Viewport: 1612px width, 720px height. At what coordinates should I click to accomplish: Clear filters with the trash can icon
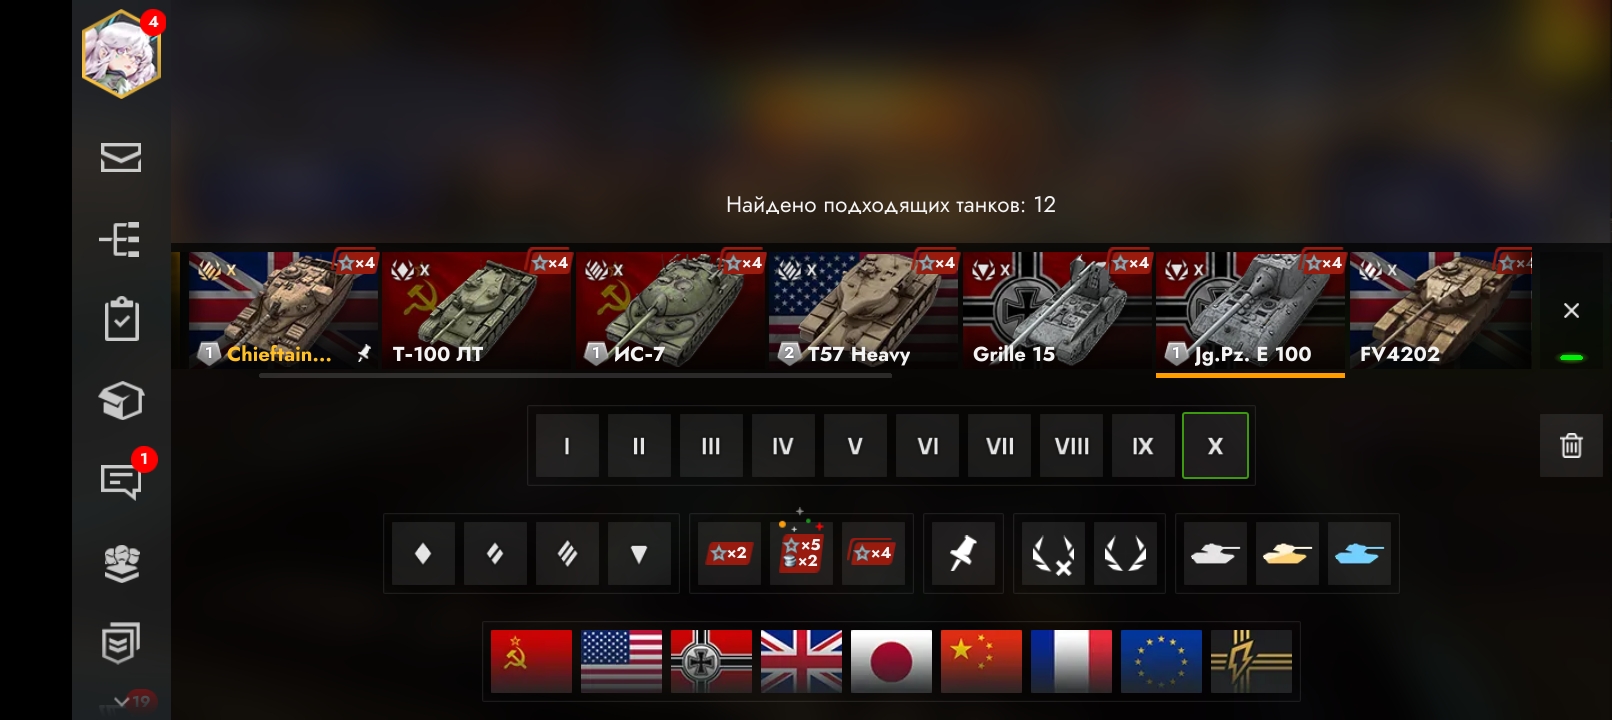pos(1571,445)
